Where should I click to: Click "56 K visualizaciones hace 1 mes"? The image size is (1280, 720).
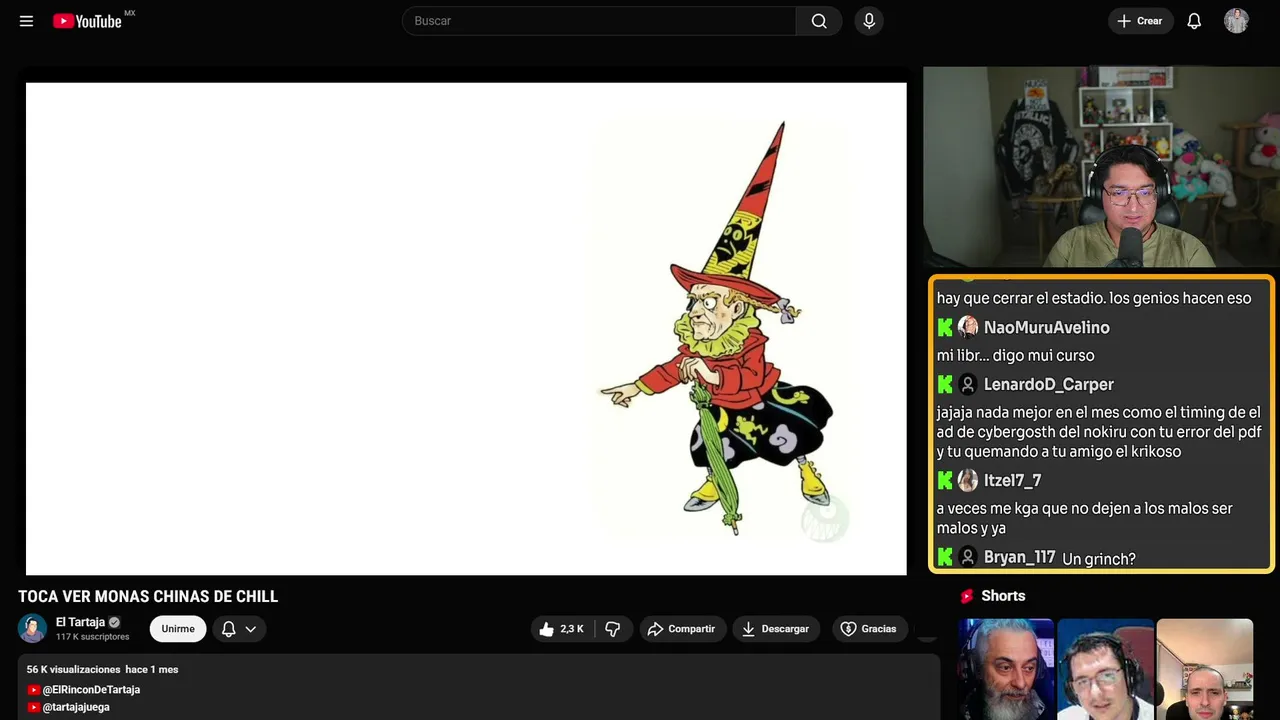coord(103,669)
